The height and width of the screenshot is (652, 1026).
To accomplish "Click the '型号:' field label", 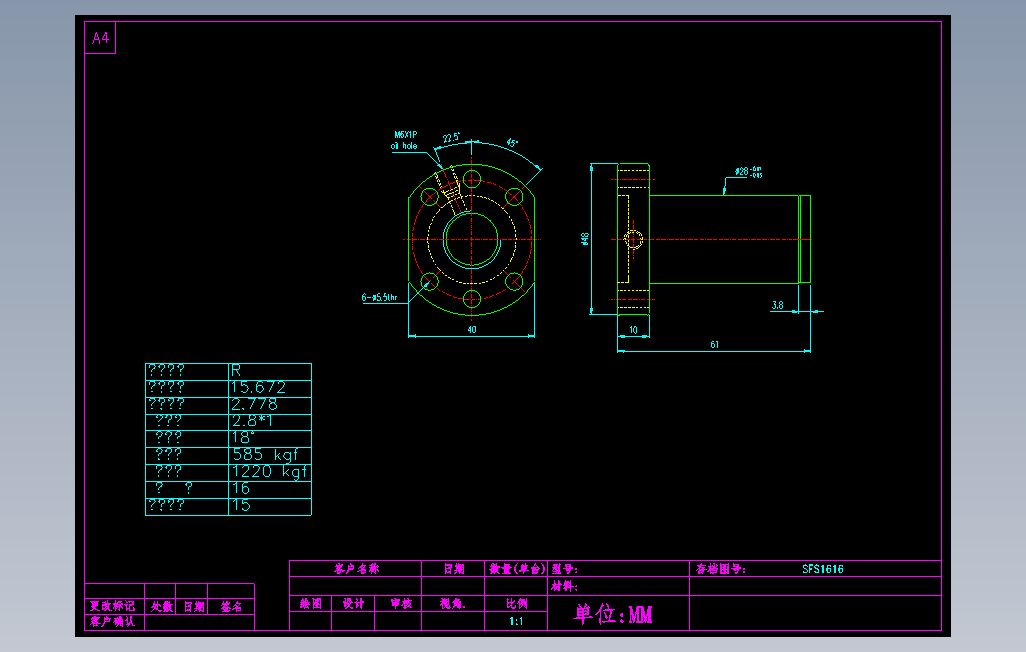I will (x=564, y=569).
